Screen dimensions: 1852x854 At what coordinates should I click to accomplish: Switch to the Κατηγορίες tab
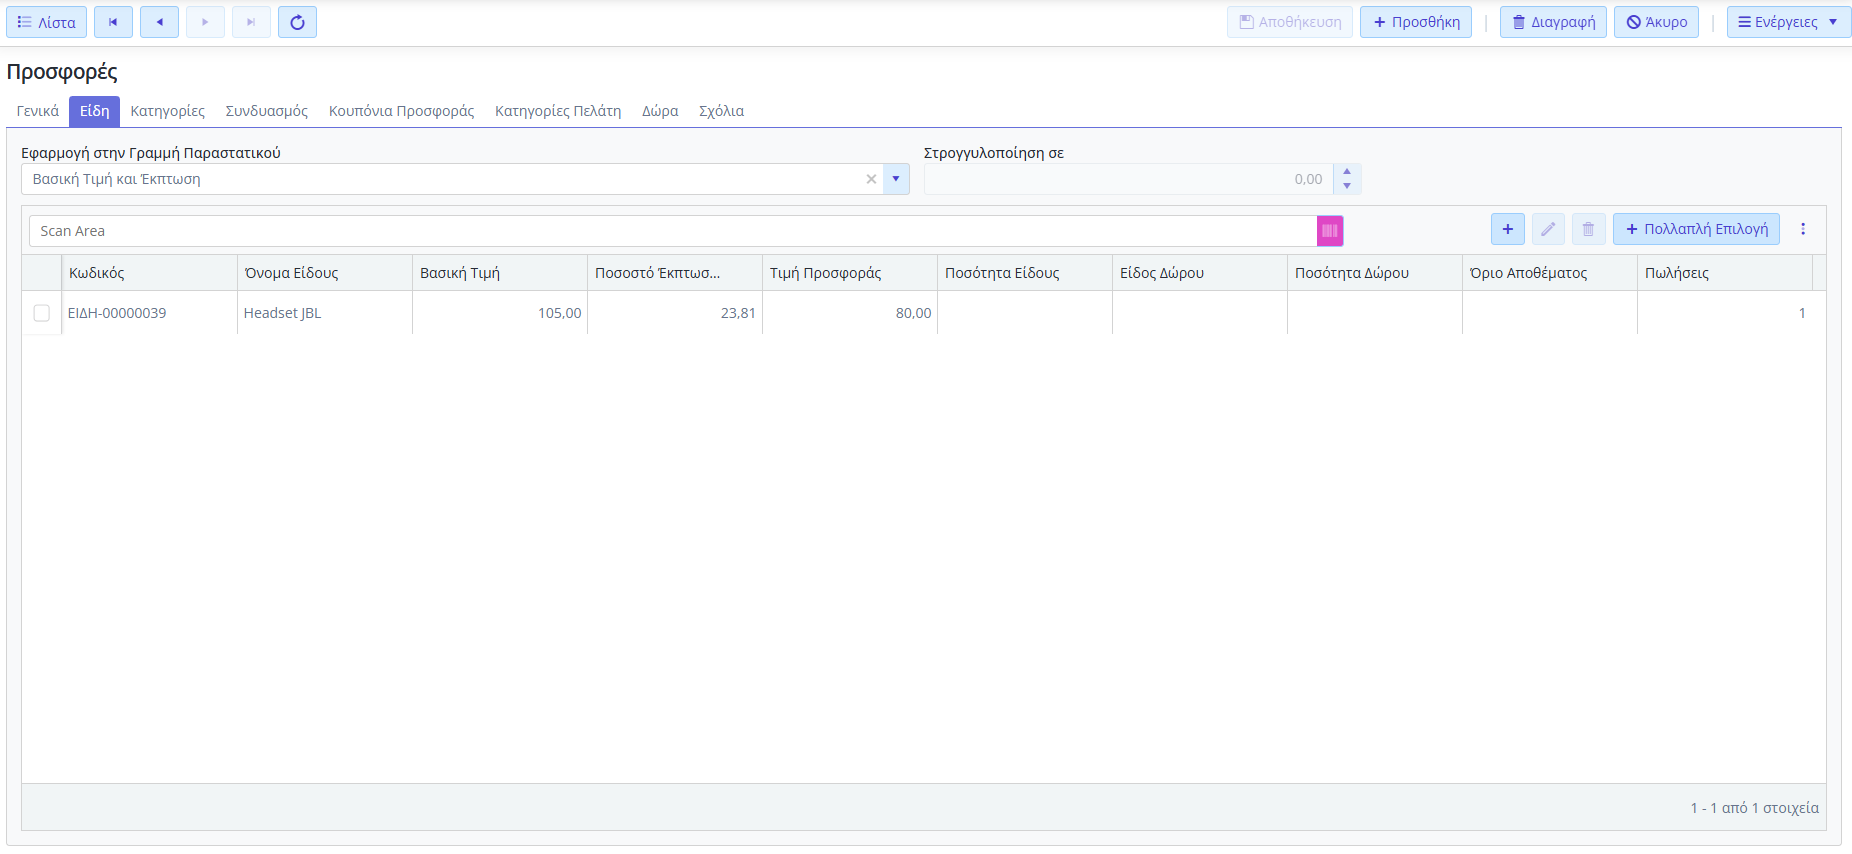(167, 111)
